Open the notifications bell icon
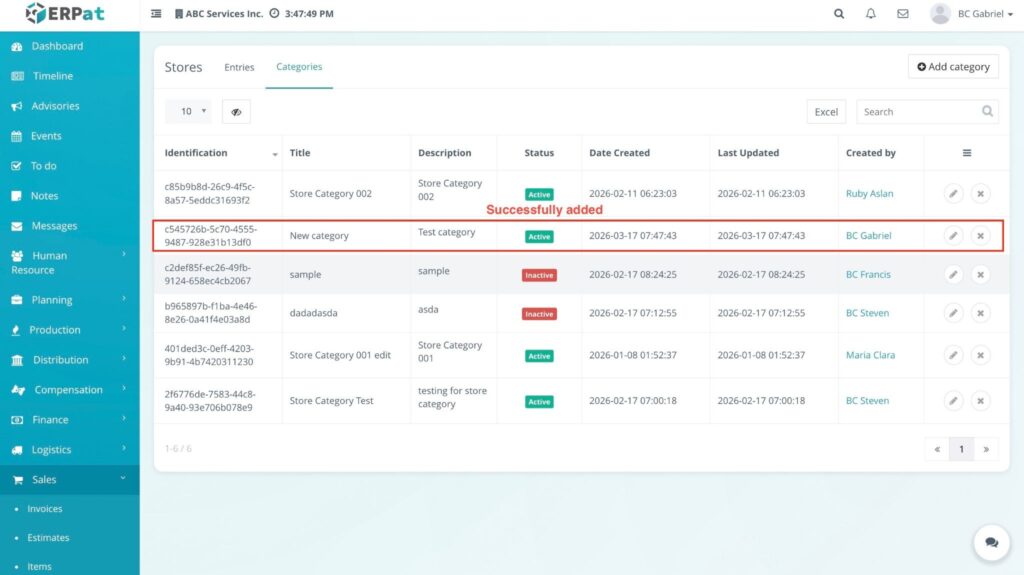This screenshot has height=575, width=1024. pos(871,14)
